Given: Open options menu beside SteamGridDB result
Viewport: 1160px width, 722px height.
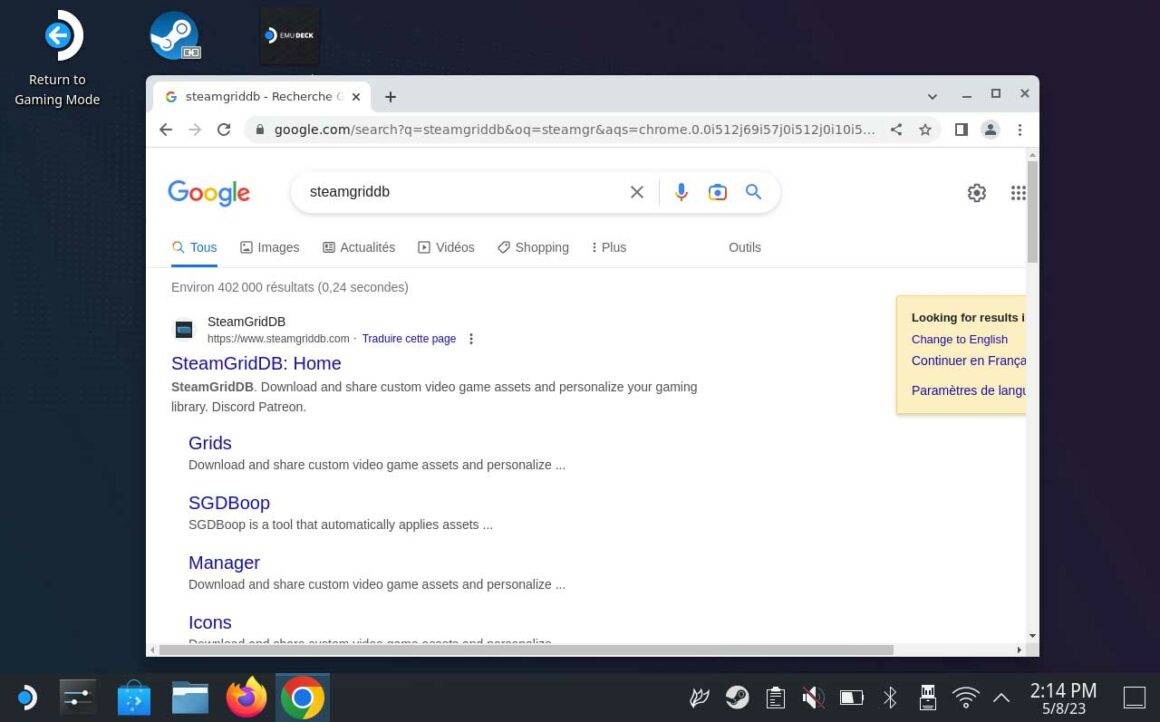Looking at the screenshot, I should tap(471, 339).
